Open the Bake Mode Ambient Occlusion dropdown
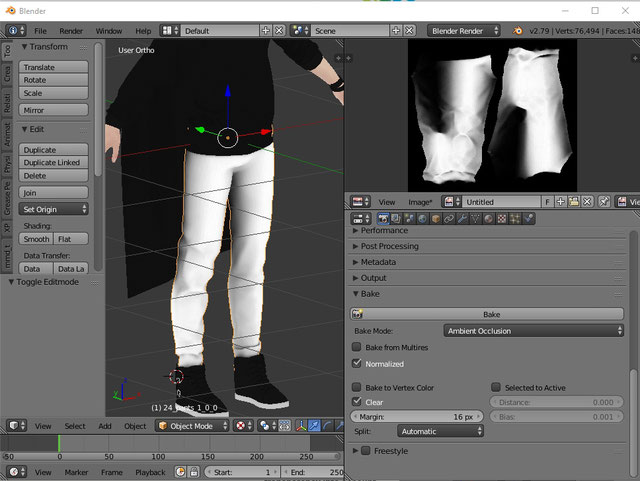This screenshot has width=640, height=481. [x=534, y=330]
